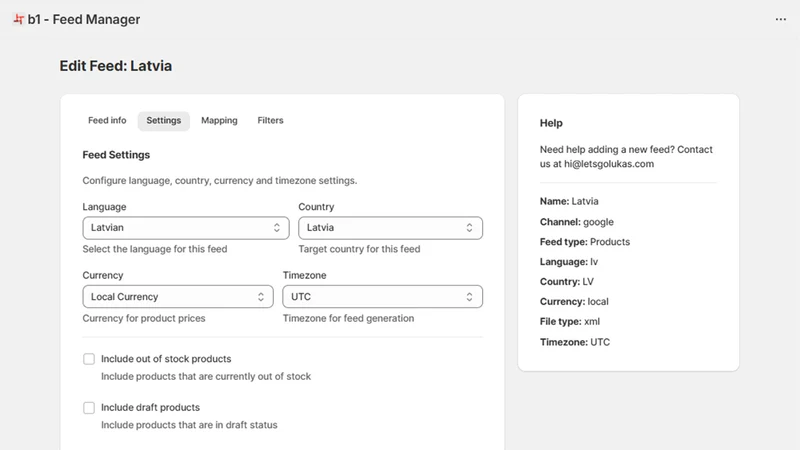The image size is (800, 450).
Task: Click the Currency: local summary row
Action: click(574, 302)
